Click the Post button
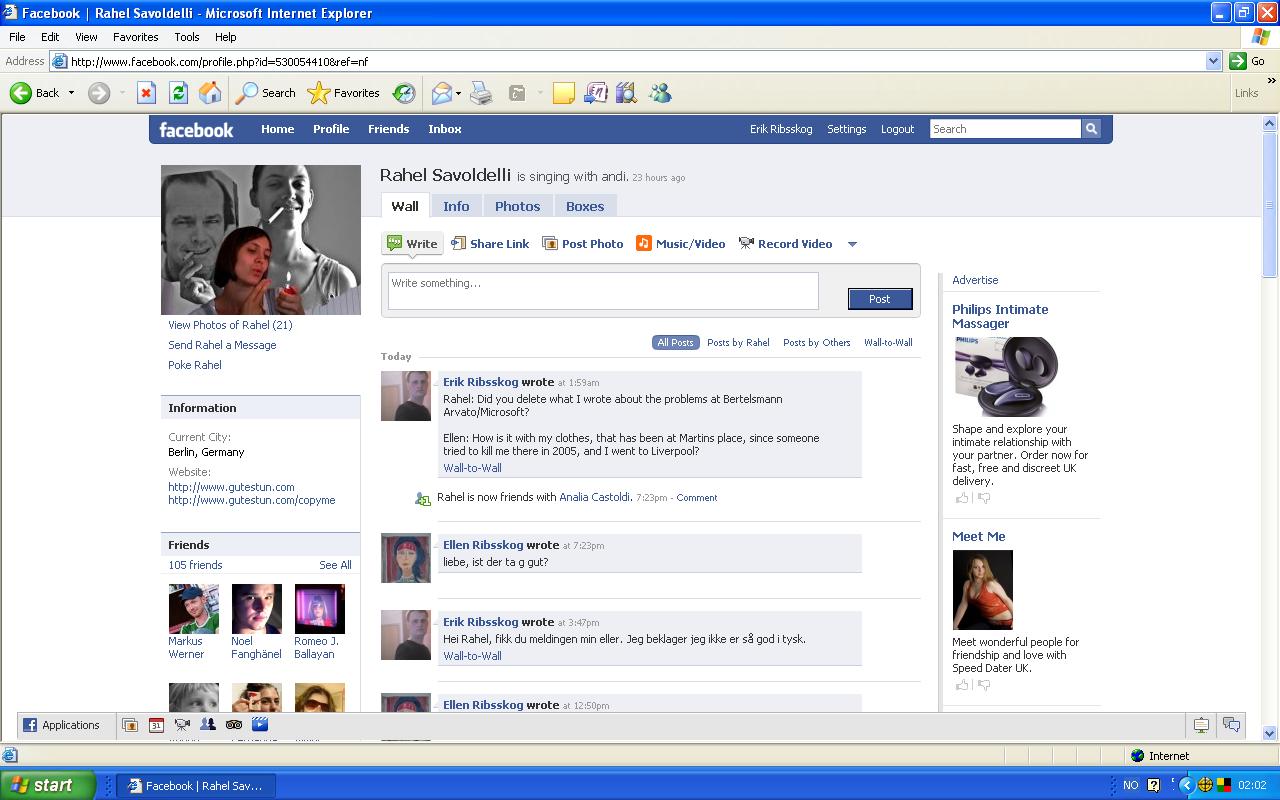Image resolution: width=1280 pixels, height=800 pixels. (x=880, y=299)
